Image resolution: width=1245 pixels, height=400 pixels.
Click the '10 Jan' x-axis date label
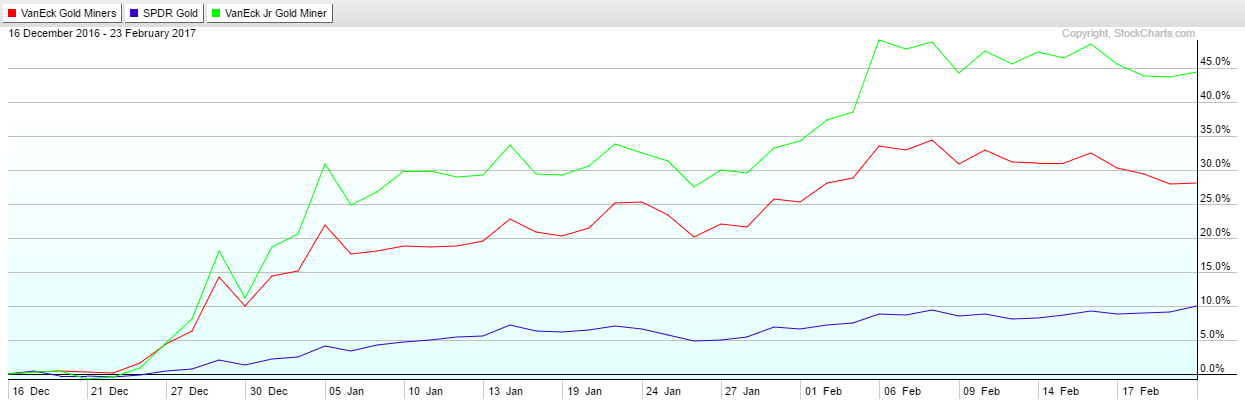pos(426,391)
